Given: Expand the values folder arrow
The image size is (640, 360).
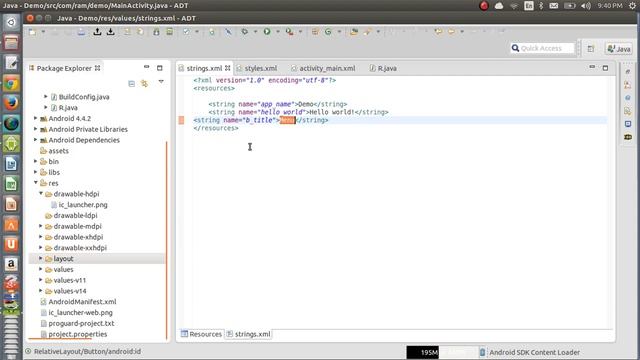Looking at the screenshot, I should click(x=41, y=269).
